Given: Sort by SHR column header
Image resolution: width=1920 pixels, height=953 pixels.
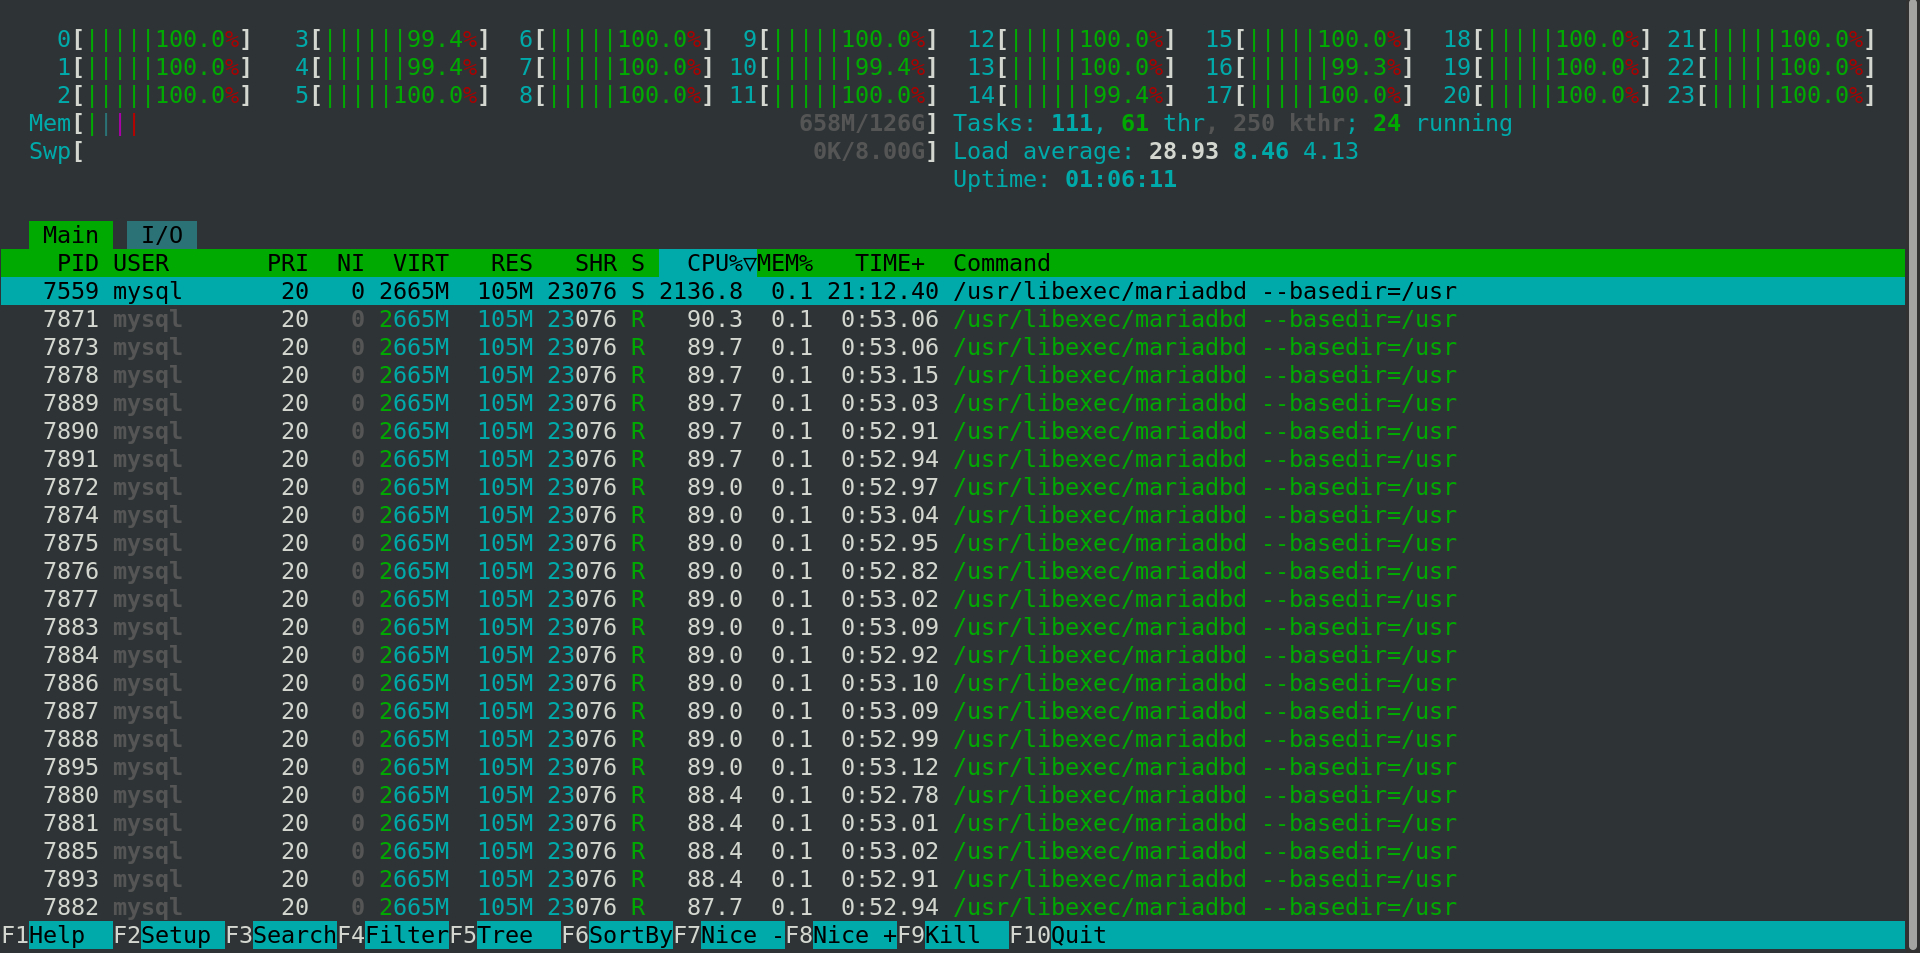Looking at the screenshot, I should (596, 263).
